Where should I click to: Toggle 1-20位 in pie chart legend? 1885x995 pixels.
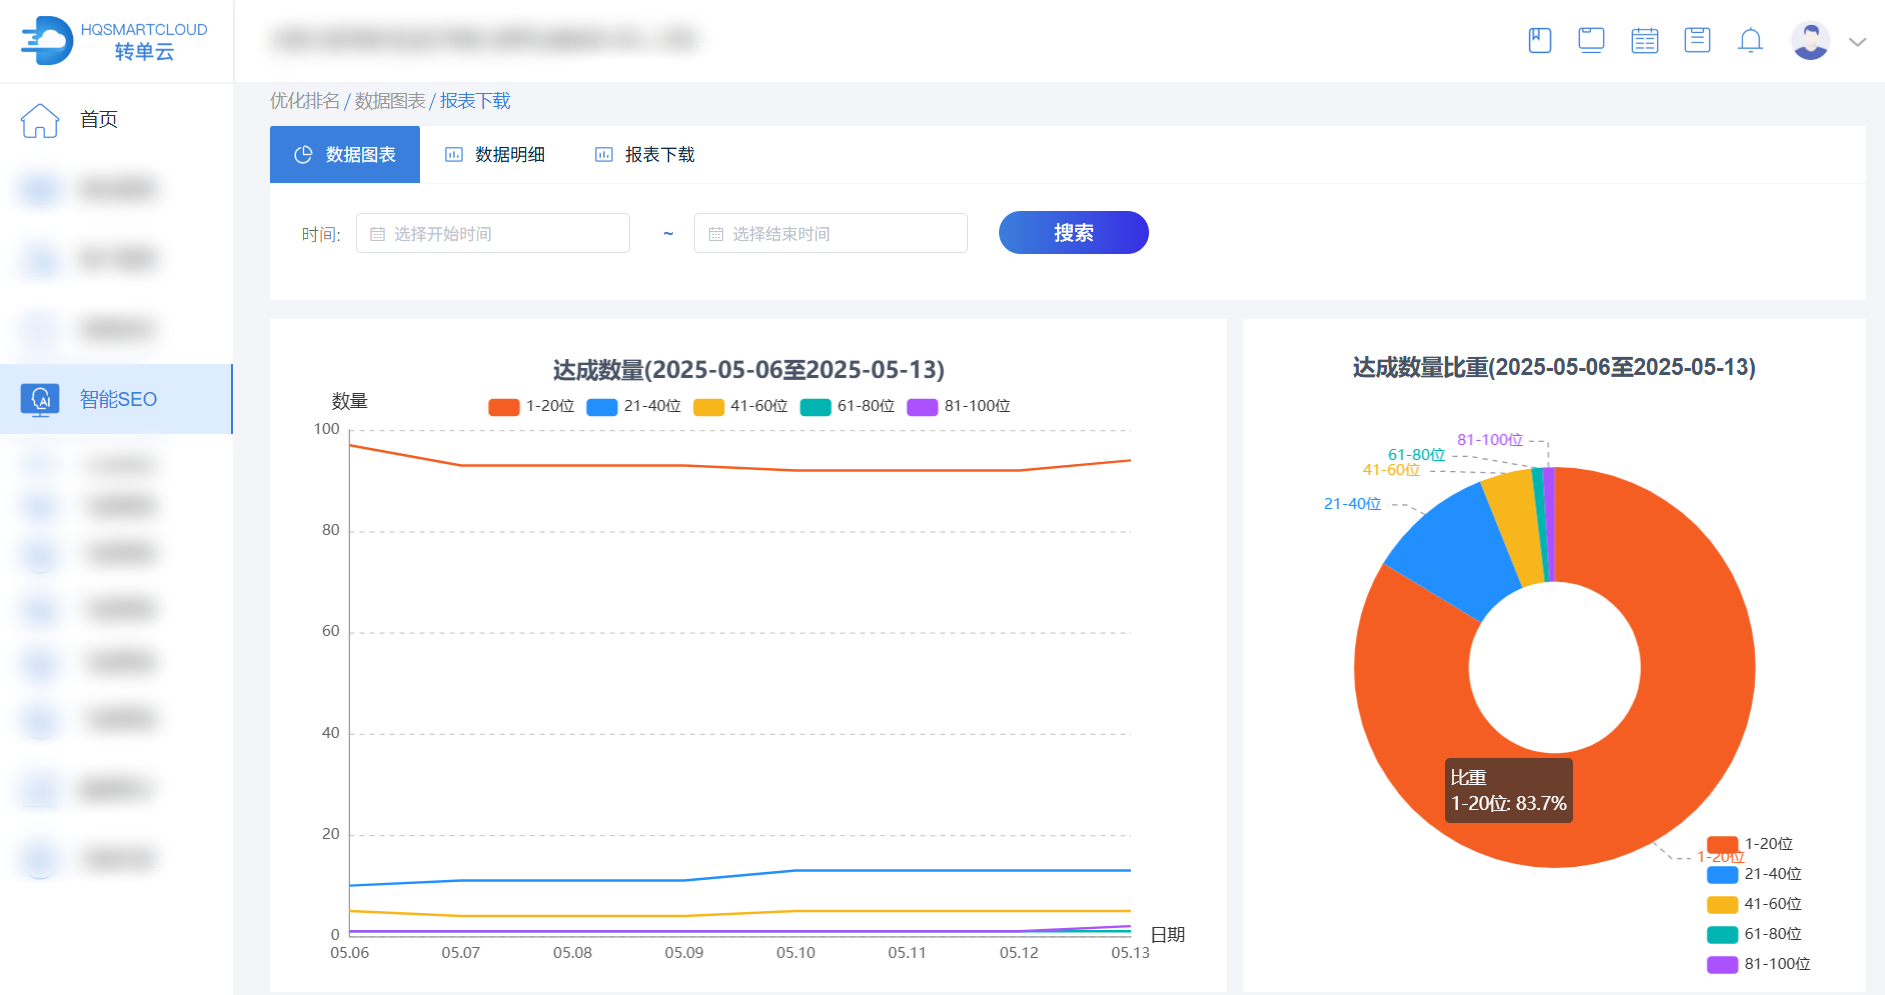[x=1750, y=844]
